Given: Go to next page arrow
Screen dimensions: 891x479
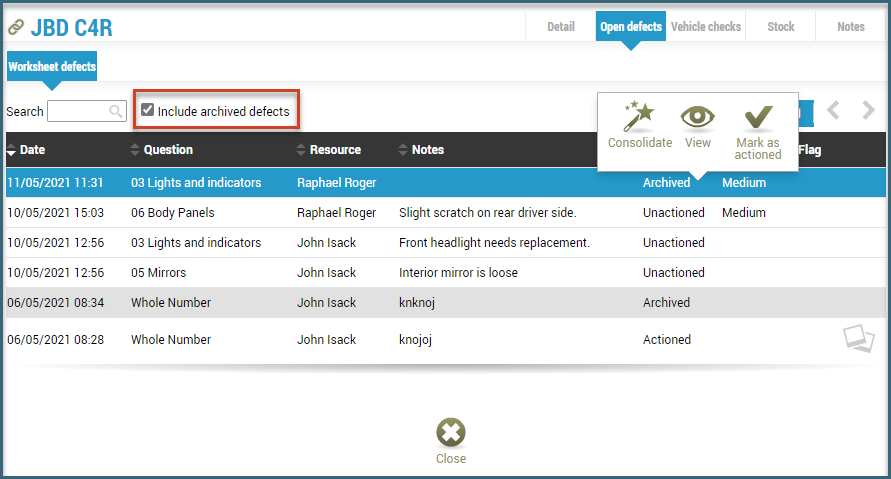Looking at the screenshot, I should pos(868,110).
